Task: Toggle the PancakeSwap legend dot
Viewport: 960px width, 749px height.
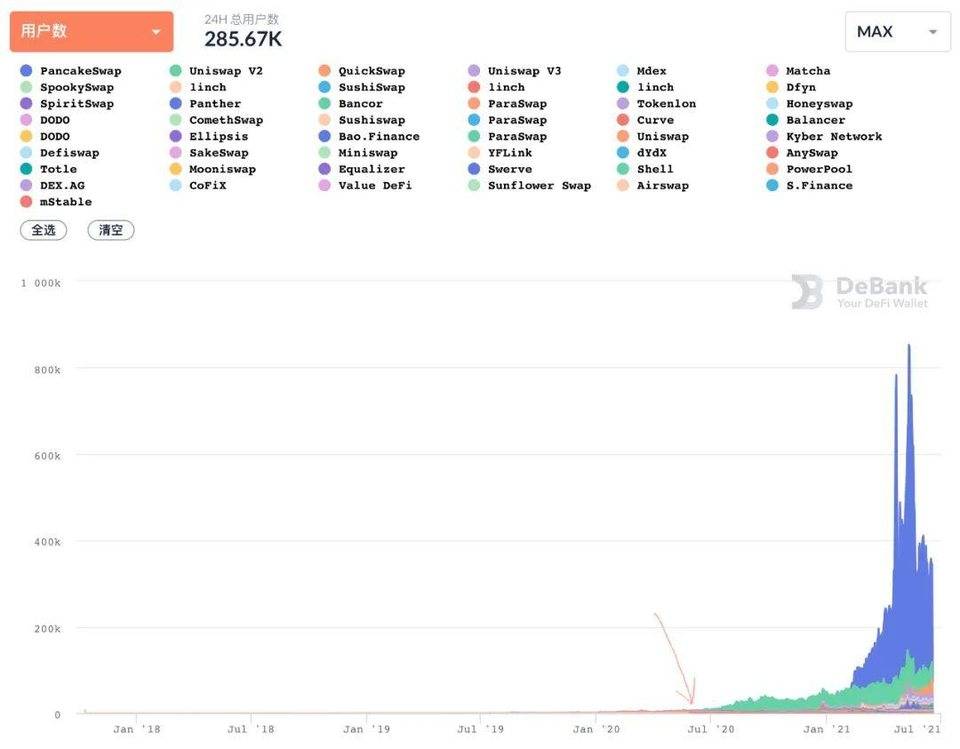Action: pyautogui.click(x=26, y=70)
